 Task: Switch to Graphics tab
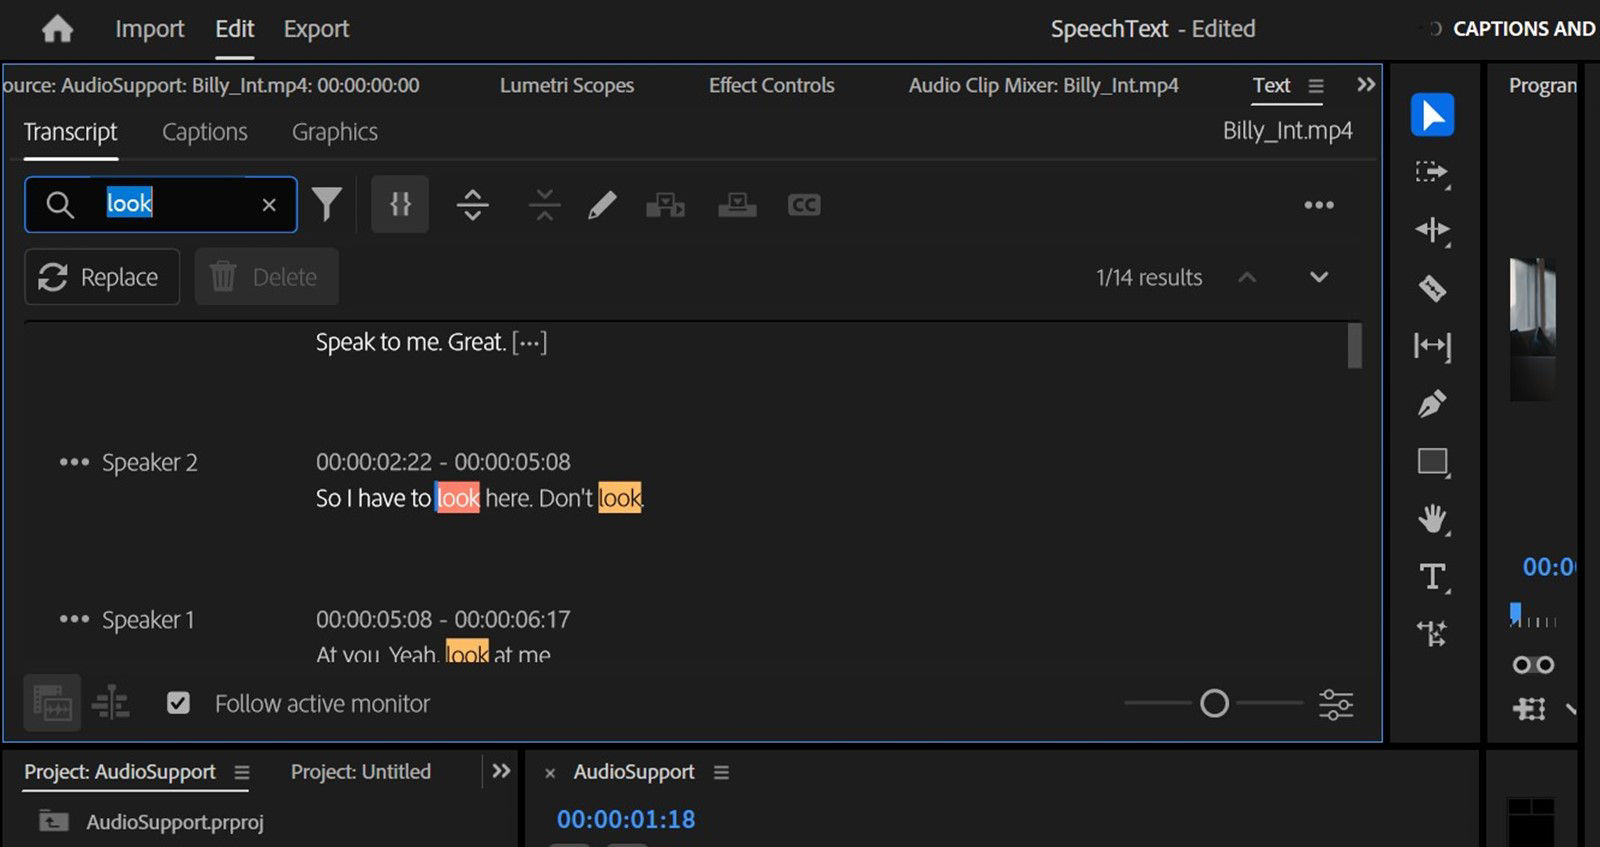click(335, 132)
